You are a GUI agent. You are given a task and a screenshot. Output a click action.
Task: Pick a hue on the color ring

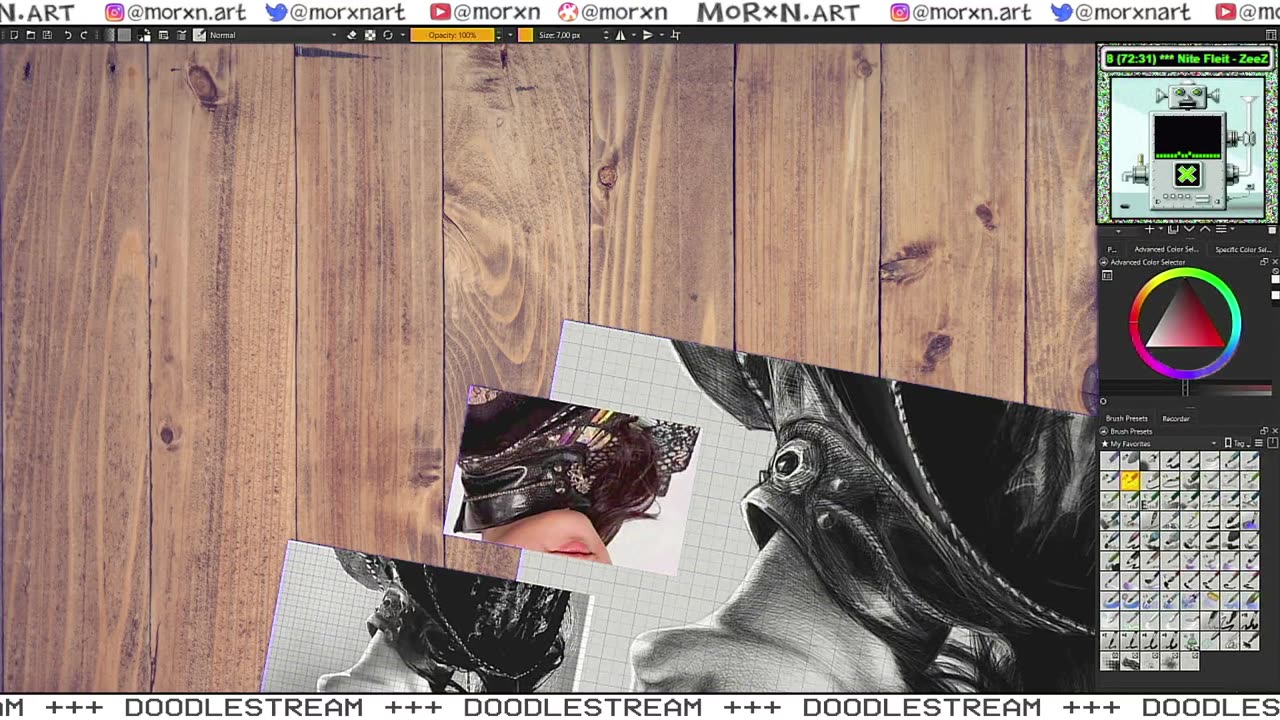1185,275
